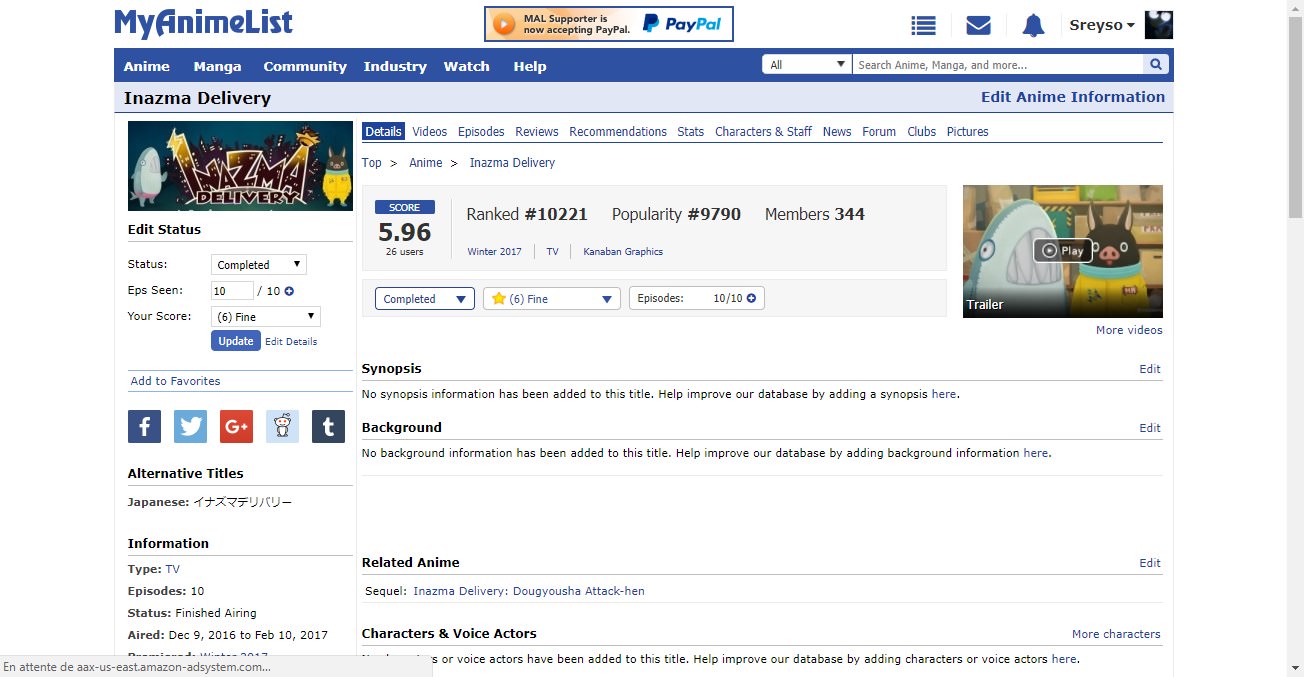This screenshot has height=677, width=1304.
Task: Share on Reddit icon
Action: click(x=282, y=427)
